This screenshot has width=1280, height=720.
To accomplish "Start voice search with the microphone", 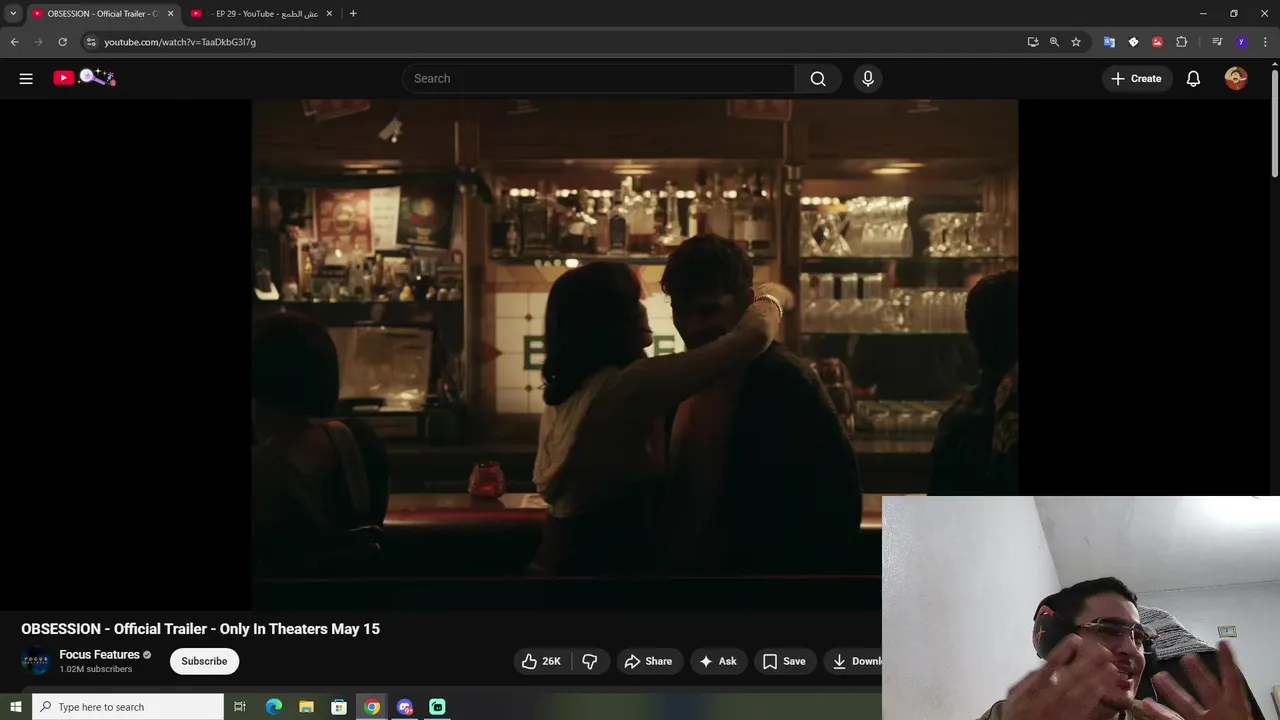I will click(868, 78).
